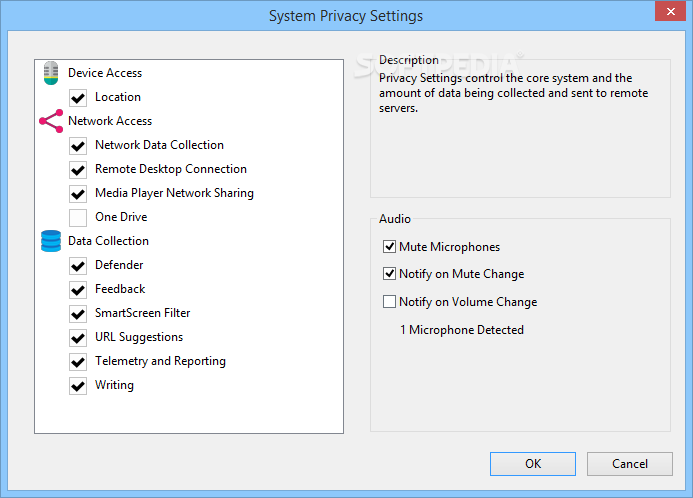Click the 'SmartScreen Filter' label text
Image resolution: width=693 pixels, height=498 pixels.
point(143,313)
